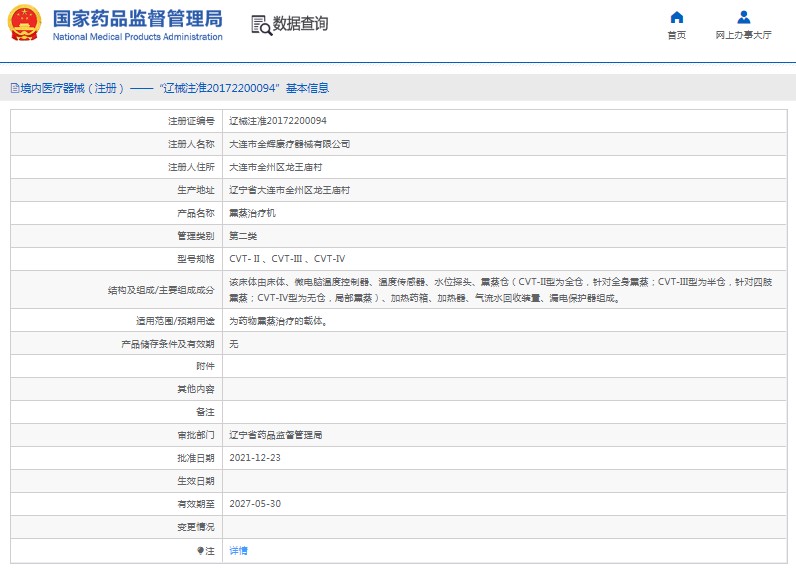Click the 注册证编号 label
796x570 pixels.
pos(191,121)
